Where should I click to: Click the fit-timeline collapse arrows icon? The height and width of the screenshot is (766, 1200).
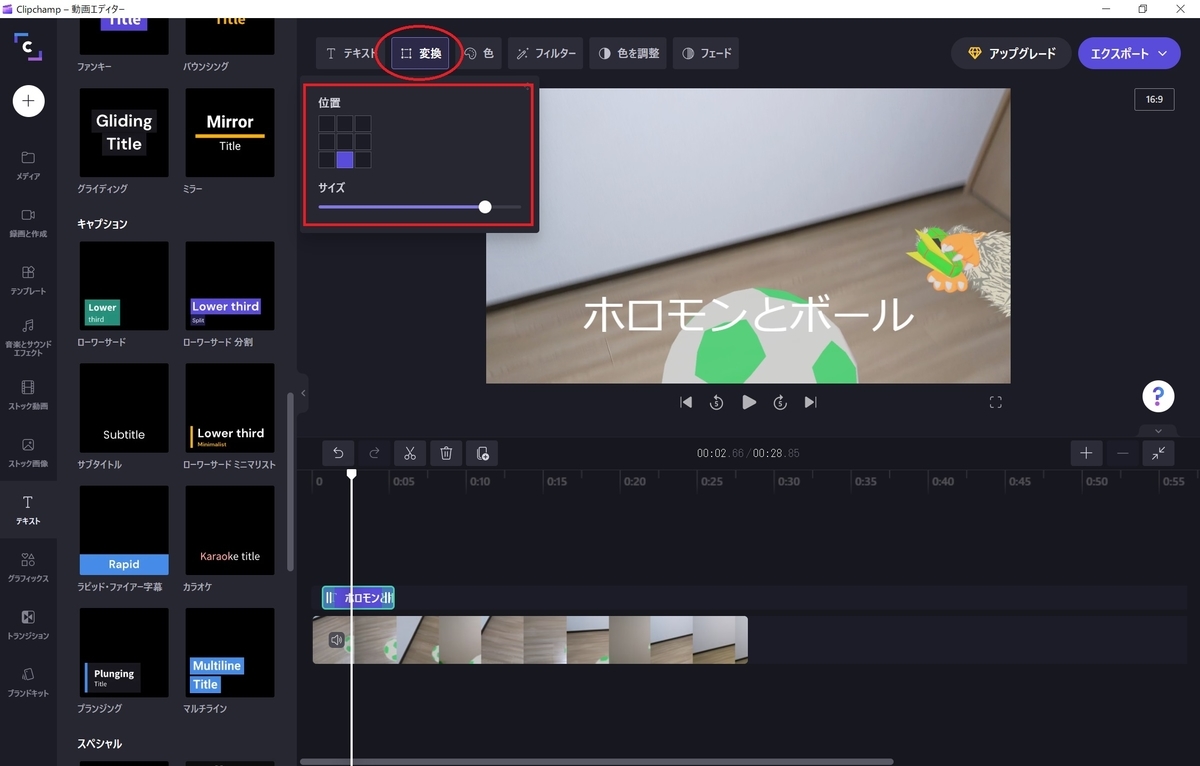click(1158, 453)
